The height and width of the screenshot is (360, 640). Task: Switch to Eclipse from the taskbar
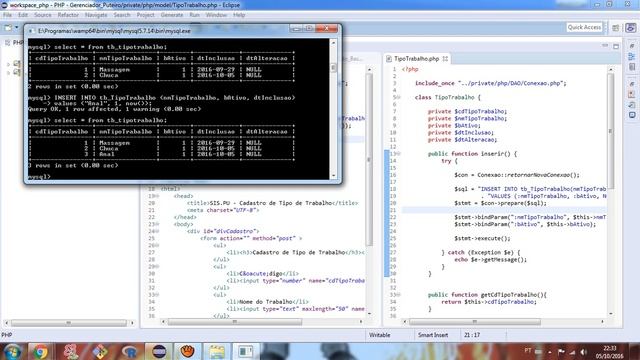(x=159, y=351)
